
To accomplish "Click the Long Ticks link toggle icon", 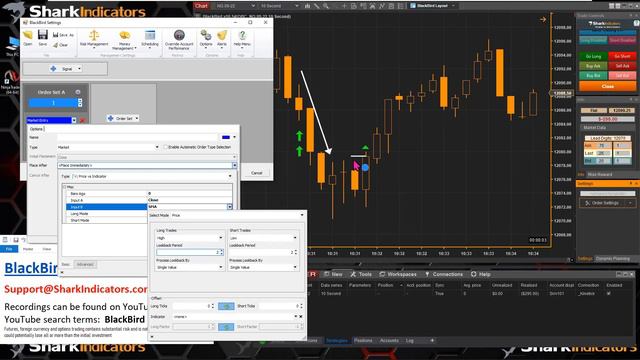I will click(x=226, y=306).
